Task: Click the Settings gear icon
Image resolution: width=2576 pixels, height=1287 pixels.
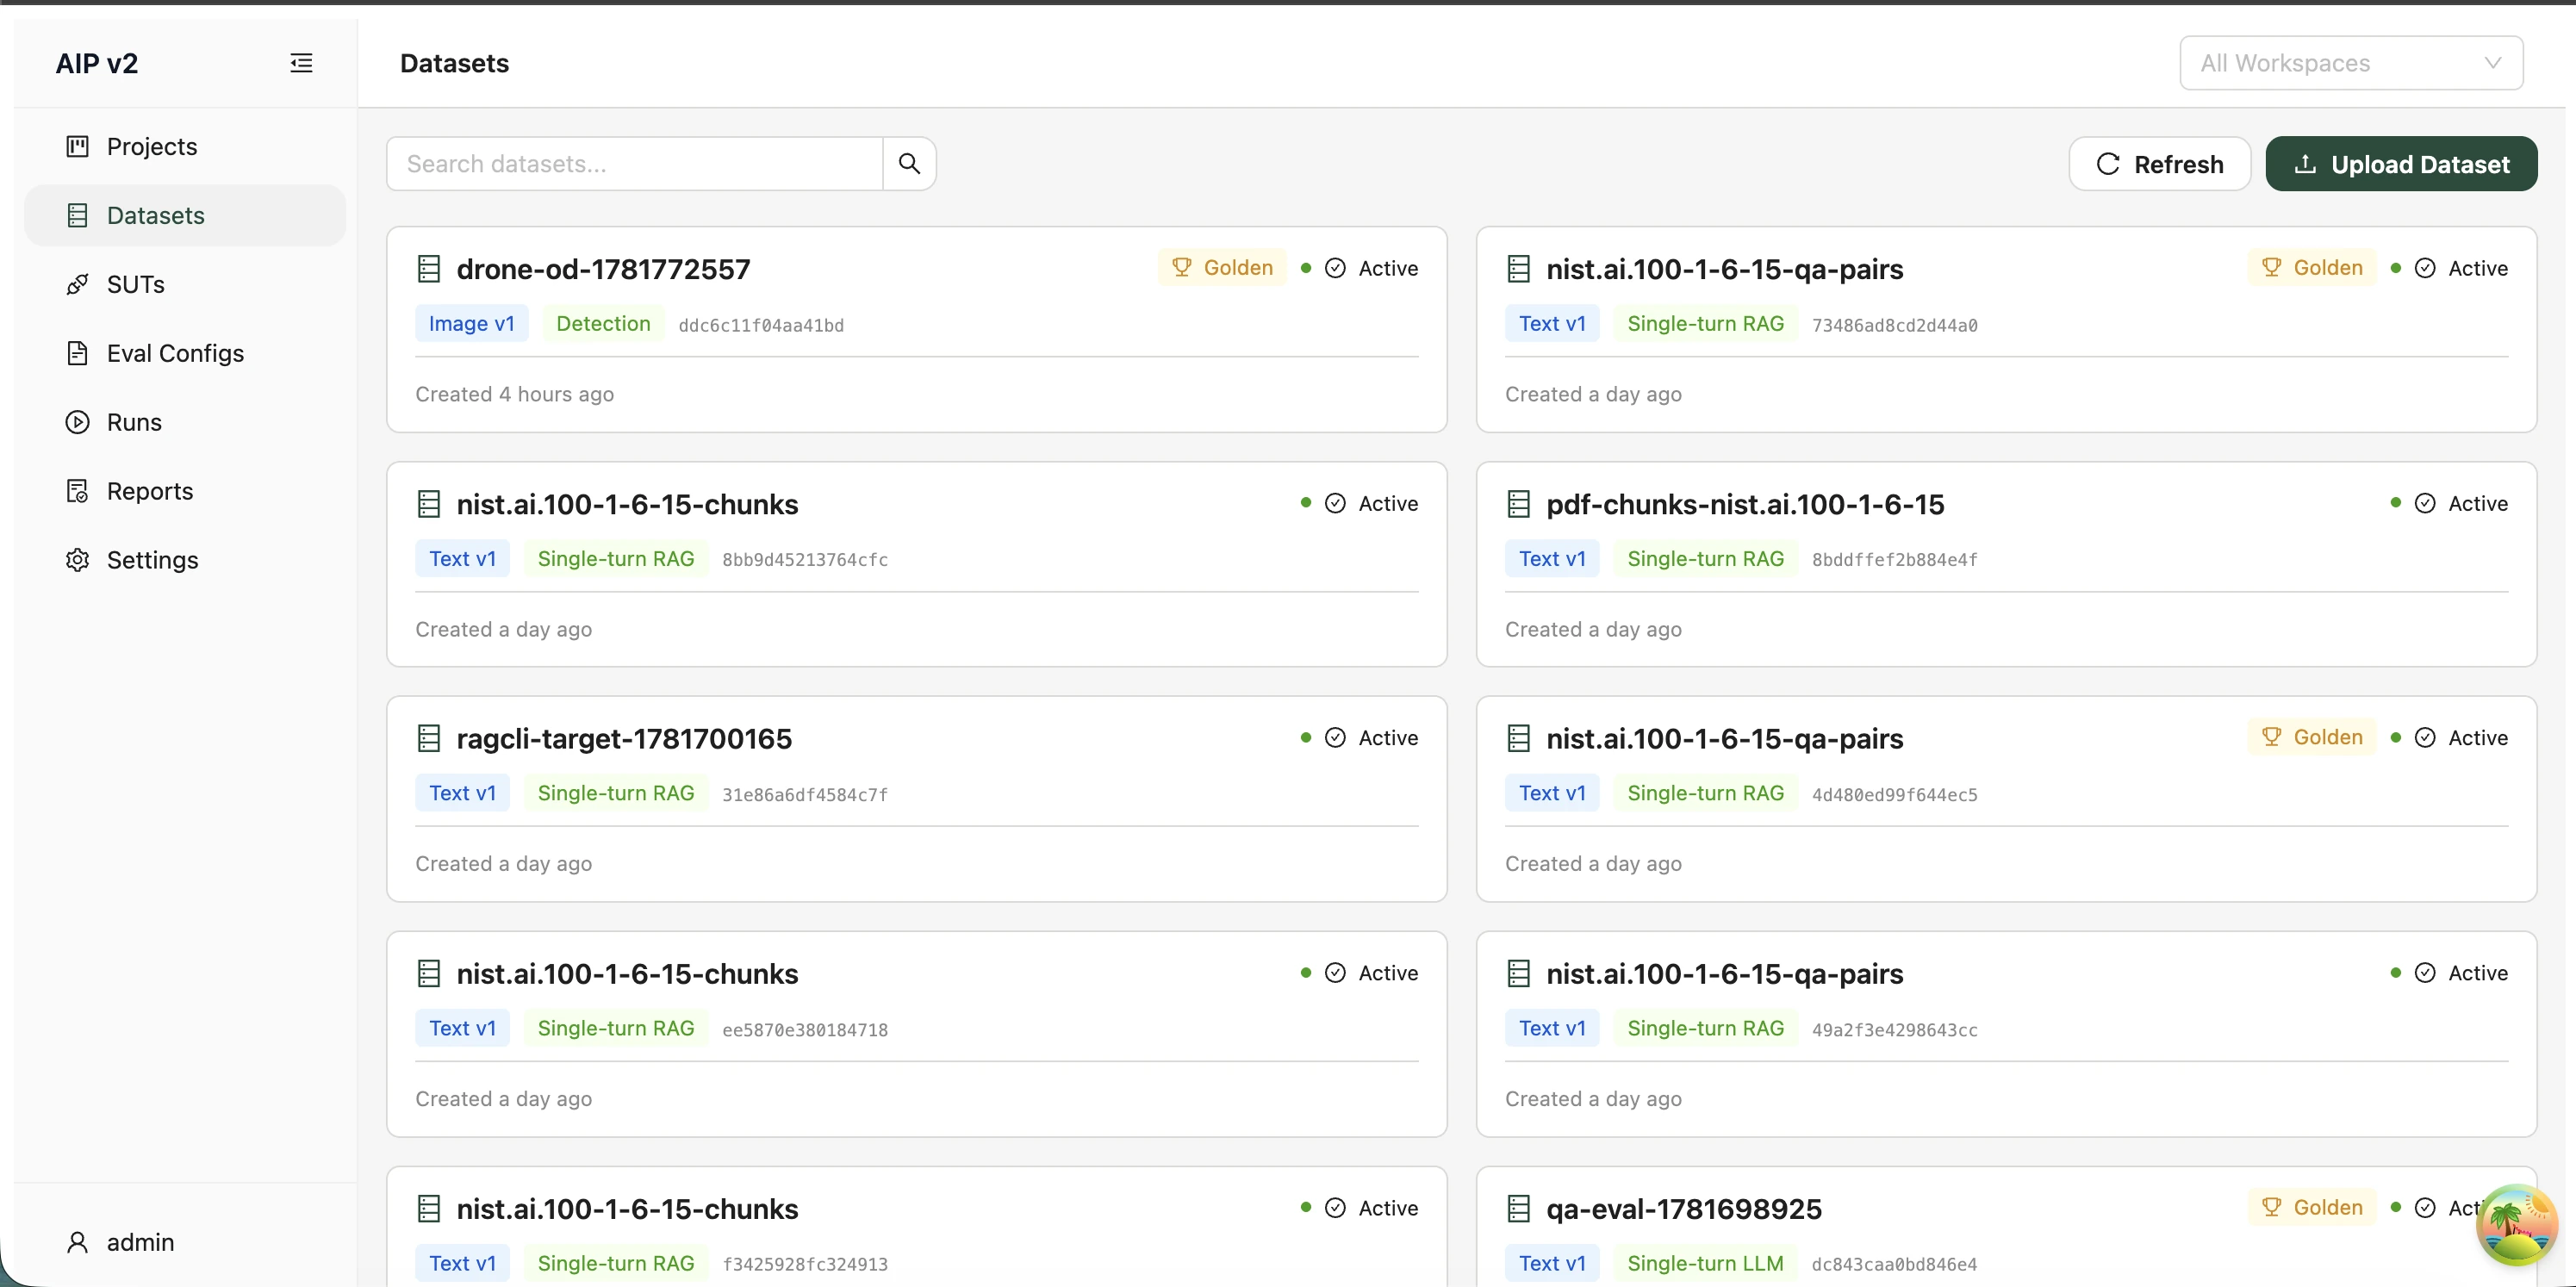Action: pyautogui.click(x=77, y=560)
